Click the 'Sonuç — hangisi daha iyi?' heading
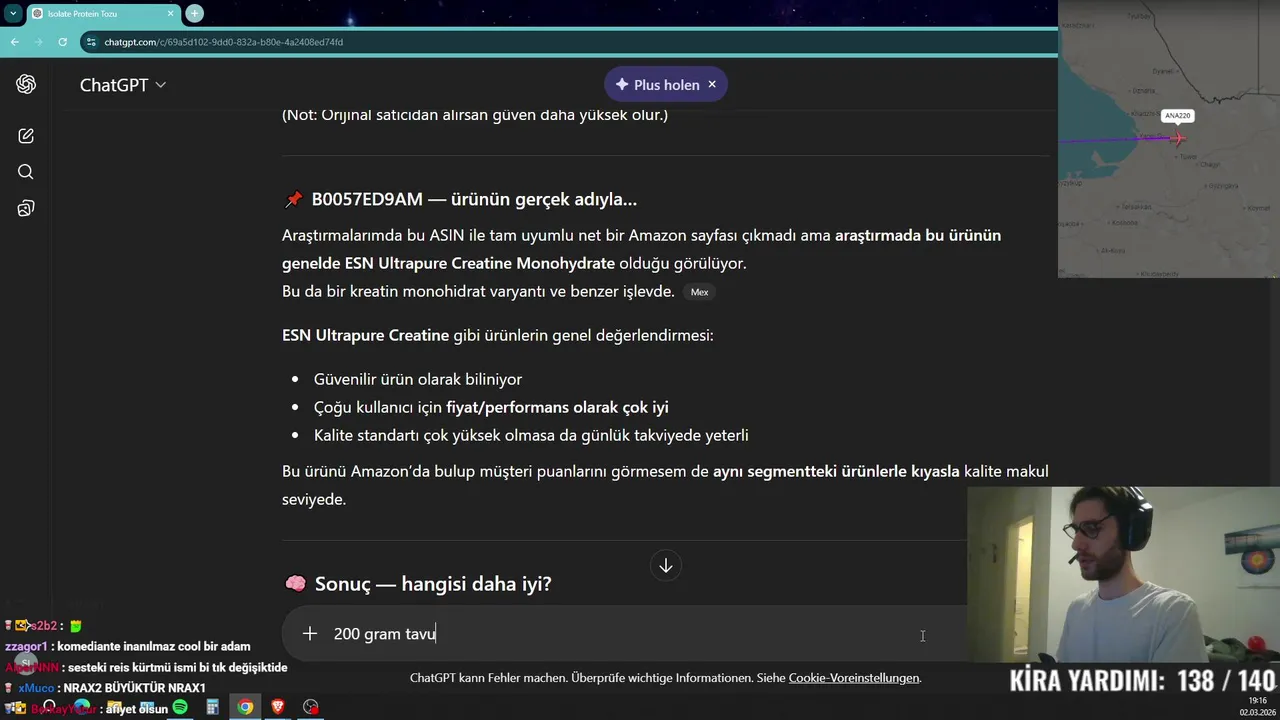The height and width of the screenshot is (720, 1280). (433, 584)
